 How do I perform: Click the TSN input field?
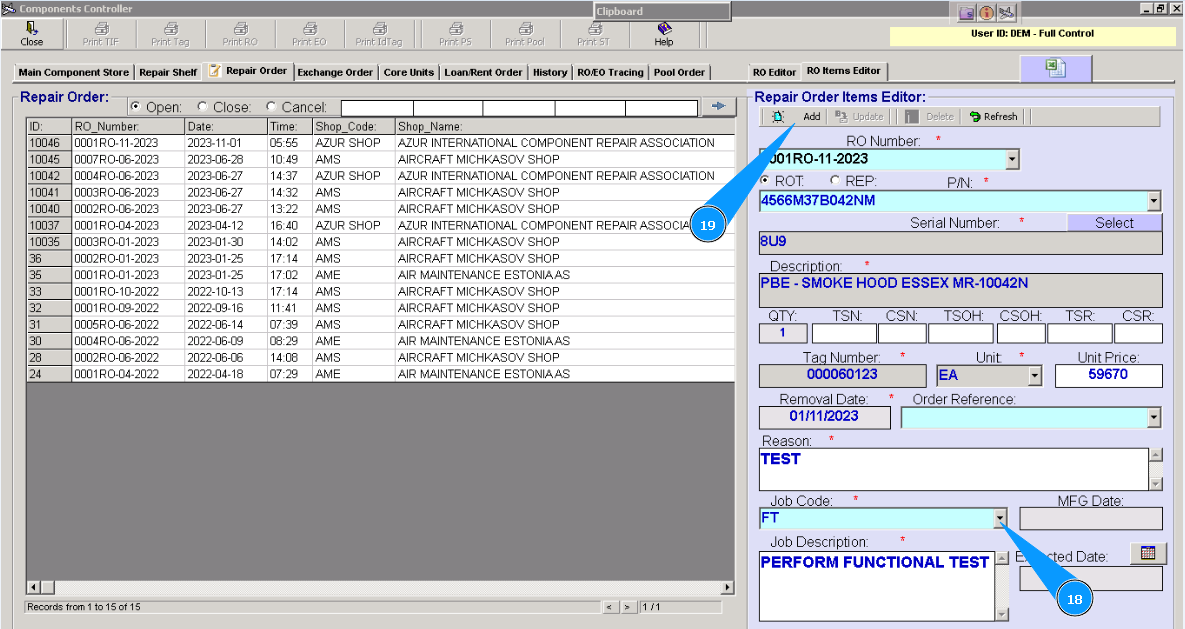pyautogui.click(x=843, y=333)
